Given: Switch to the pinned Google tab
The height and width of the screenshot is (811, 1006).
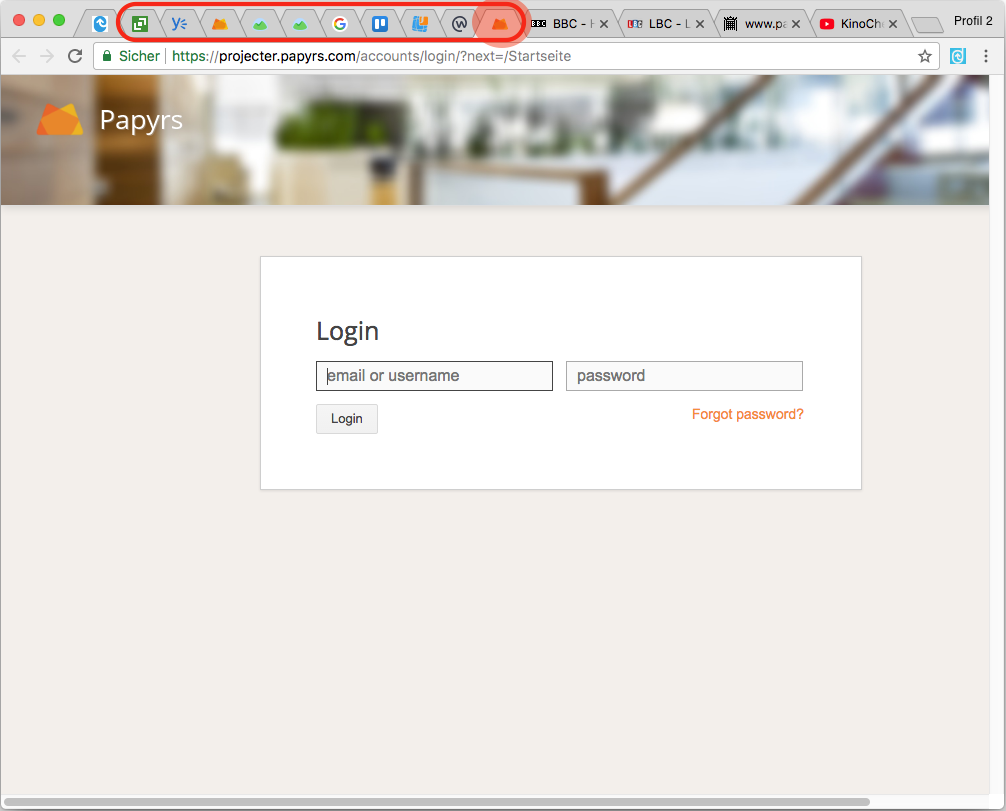Looking at the screenshot, I should tap(340, 23).
